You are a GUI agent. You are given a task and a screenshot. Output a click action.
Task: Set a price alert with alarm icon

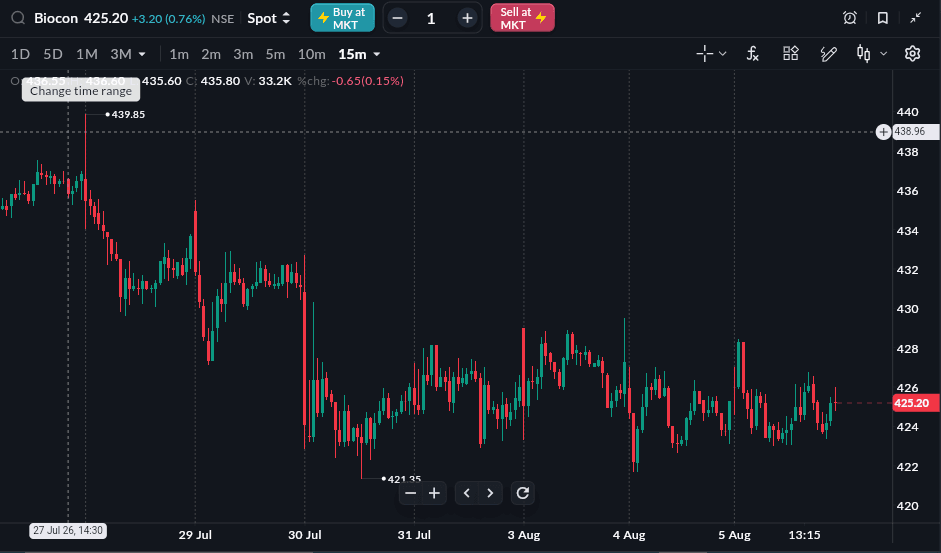coord(850,18)
